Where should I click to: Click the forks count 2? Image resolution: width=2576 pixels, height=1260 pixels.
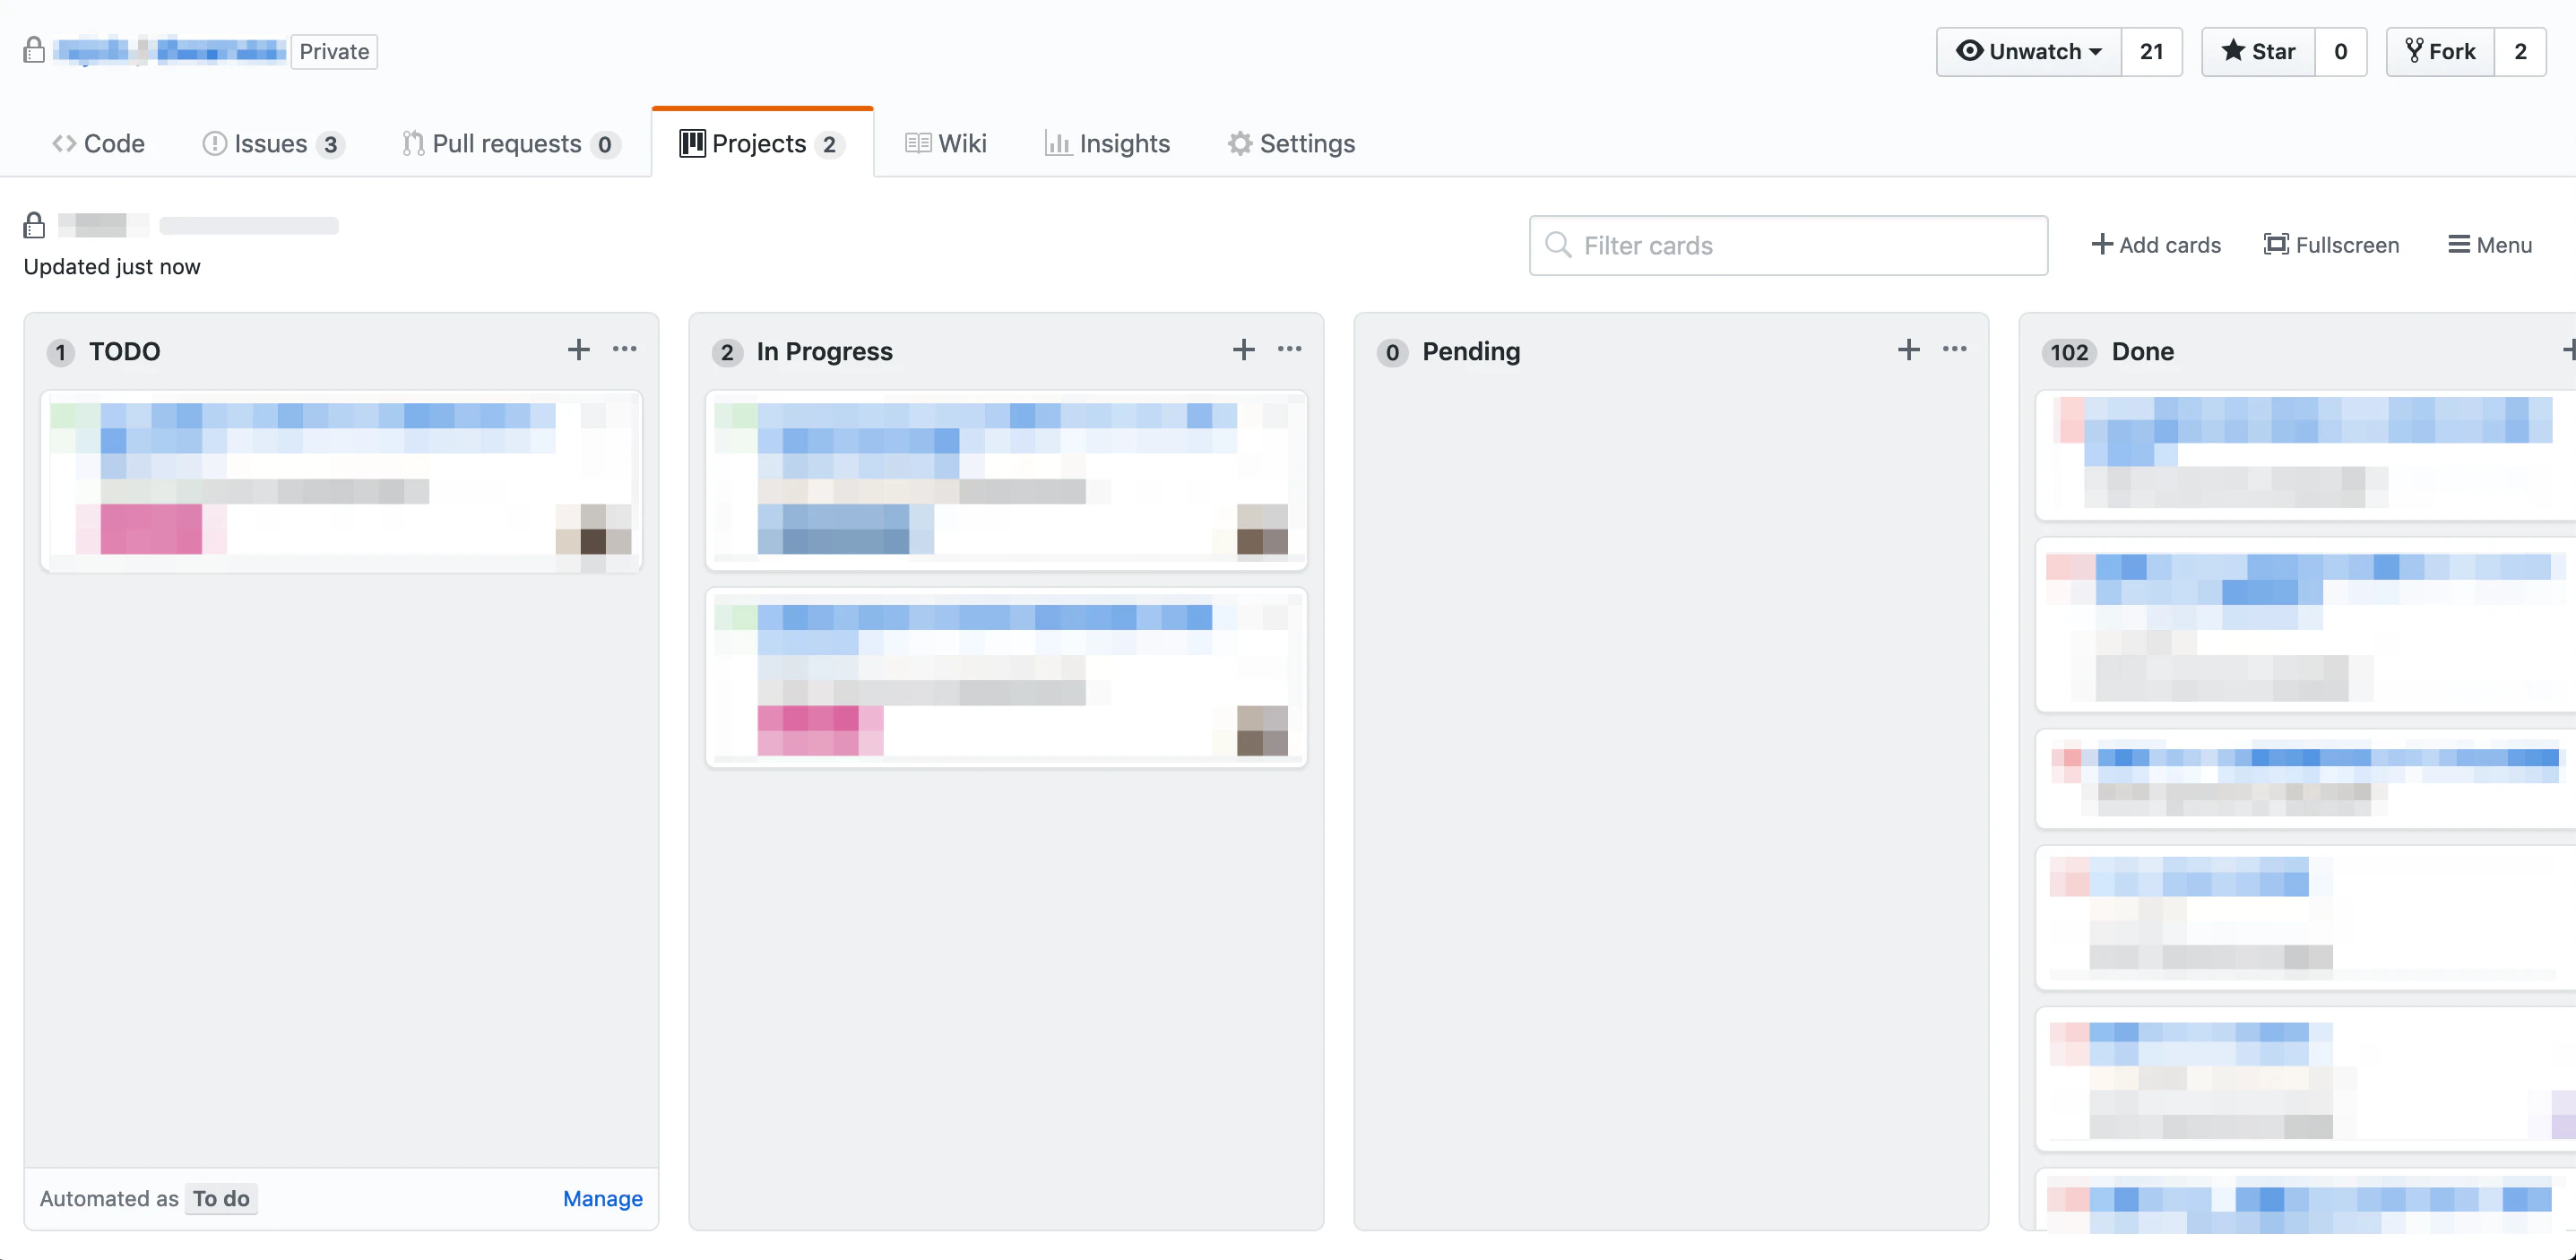2520,51
